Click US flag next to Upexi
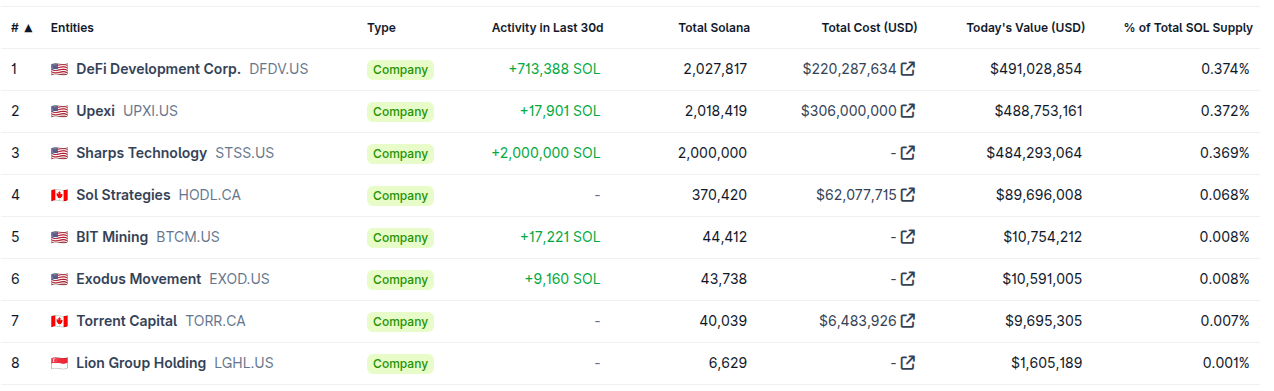1274x391 pixels. [59, 112]
